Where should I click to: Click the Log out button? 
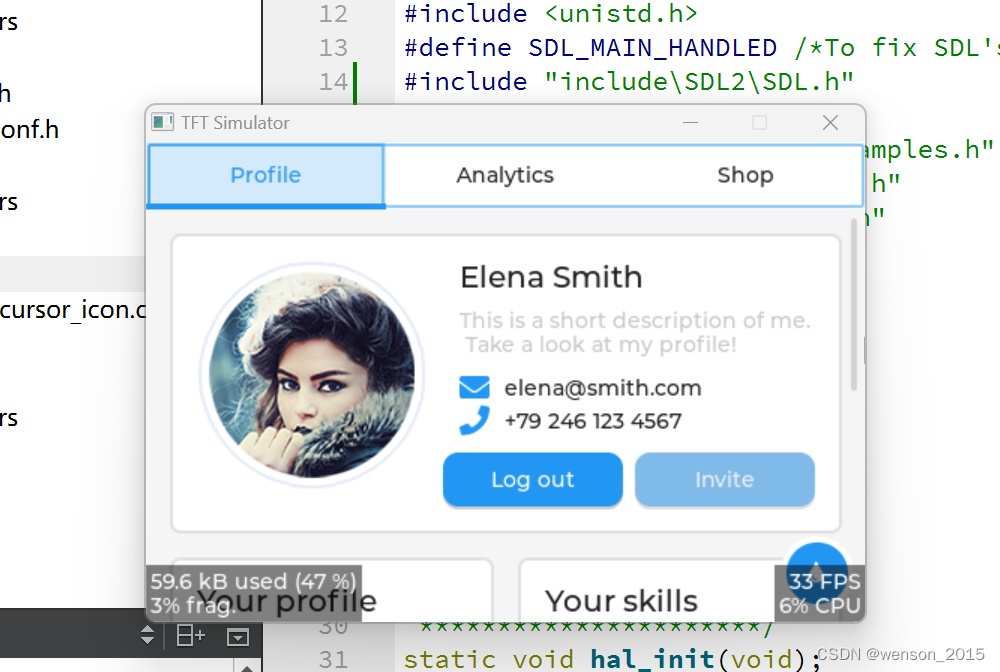point(533,479)
